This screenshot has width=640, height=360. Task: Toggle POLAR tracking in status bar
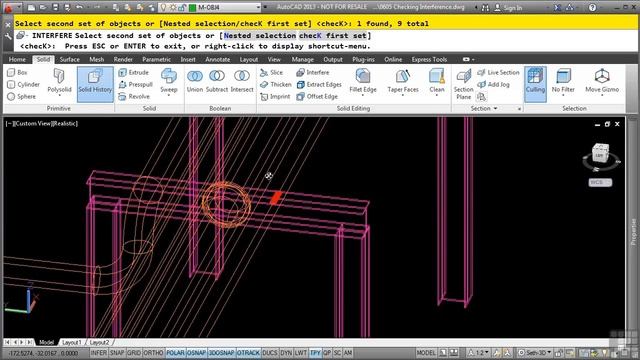point(176,353)
